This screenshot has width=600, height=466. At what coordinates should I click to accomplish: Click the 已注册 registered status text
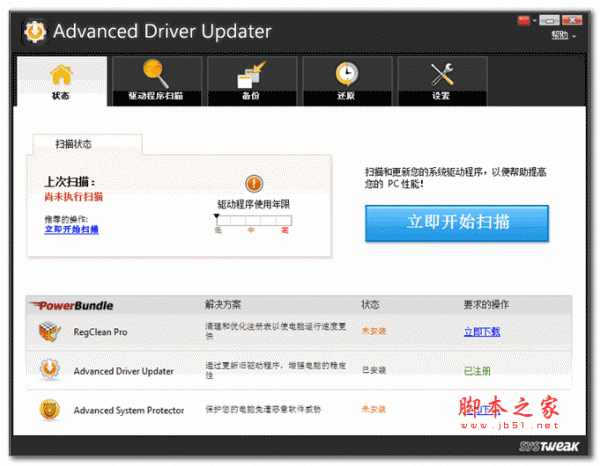[477, 371]
